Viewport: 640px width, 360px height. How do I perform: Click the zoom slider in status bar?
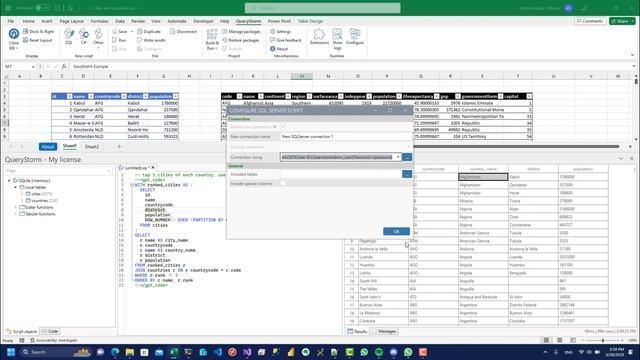pos(603,340)
